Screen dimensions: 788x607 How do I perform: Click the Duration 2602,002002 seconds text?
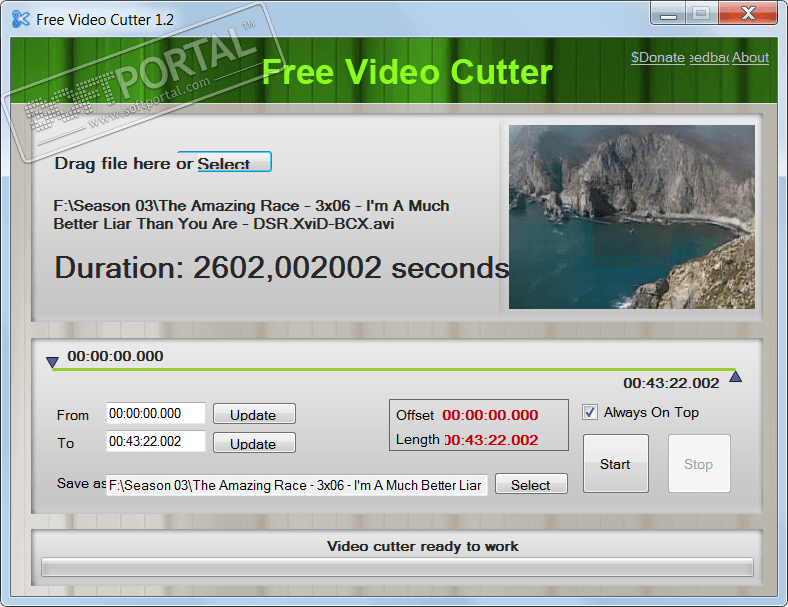282,267
